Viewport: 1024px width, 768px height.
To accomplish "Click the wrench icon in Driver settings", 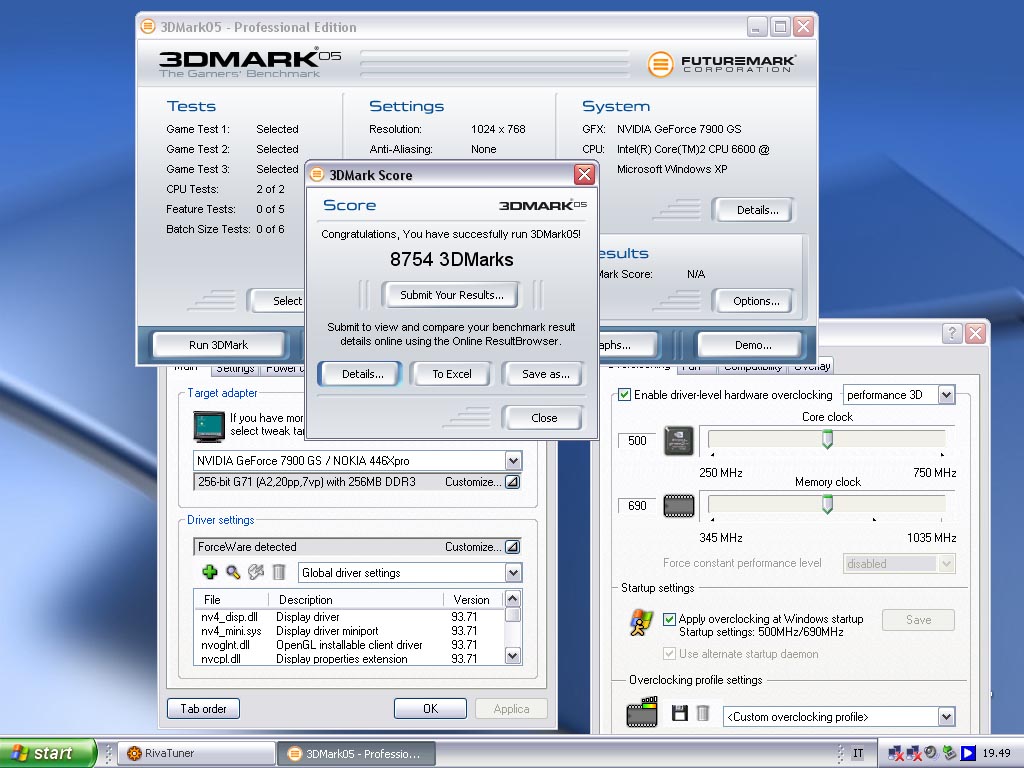I will coord(256,572).
